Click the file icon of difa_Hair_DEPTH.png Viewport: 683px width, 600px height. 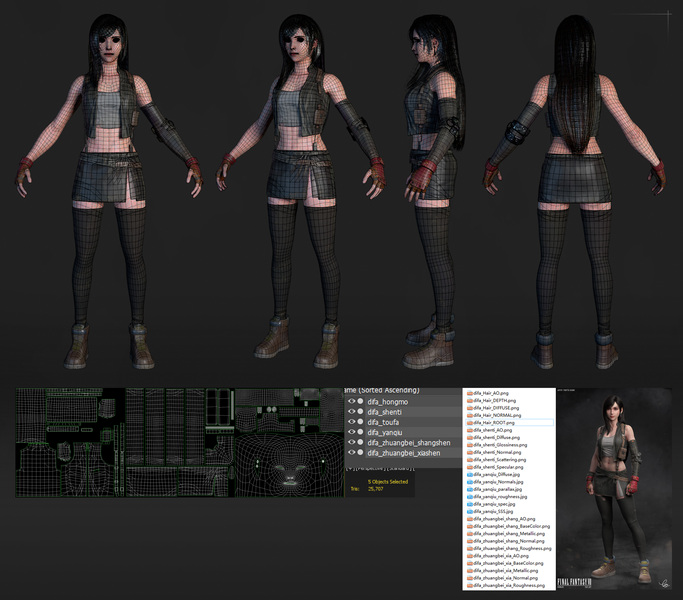(x=470, y=400)
